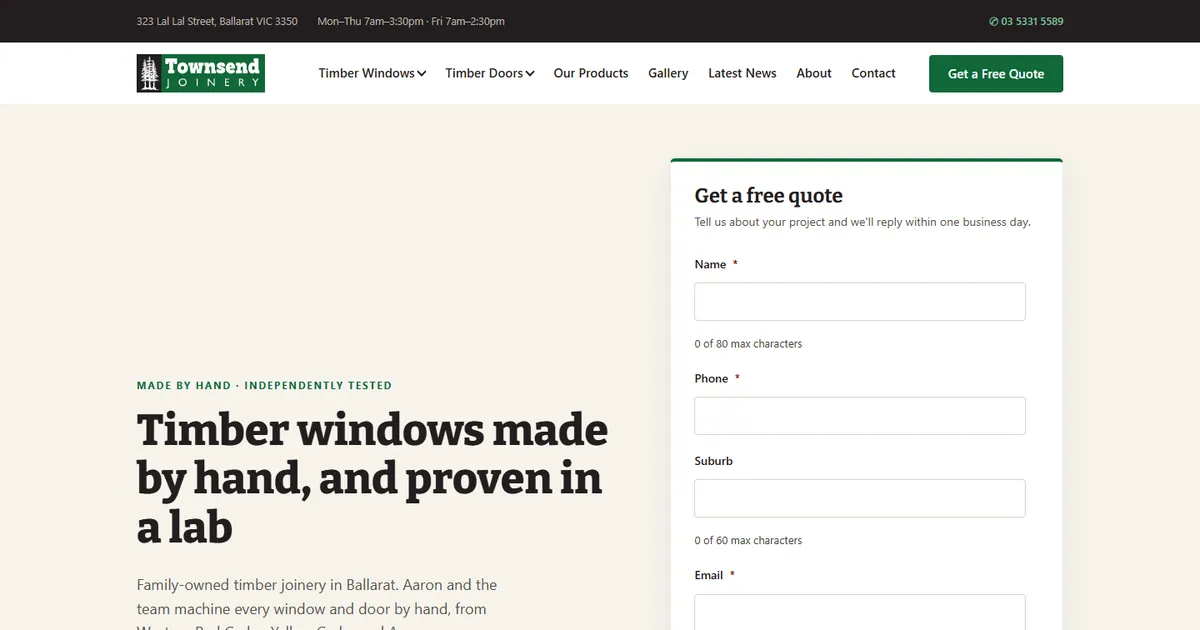Open the About menu item
This screenshot has height=630, width=1200.
[814, 73]
